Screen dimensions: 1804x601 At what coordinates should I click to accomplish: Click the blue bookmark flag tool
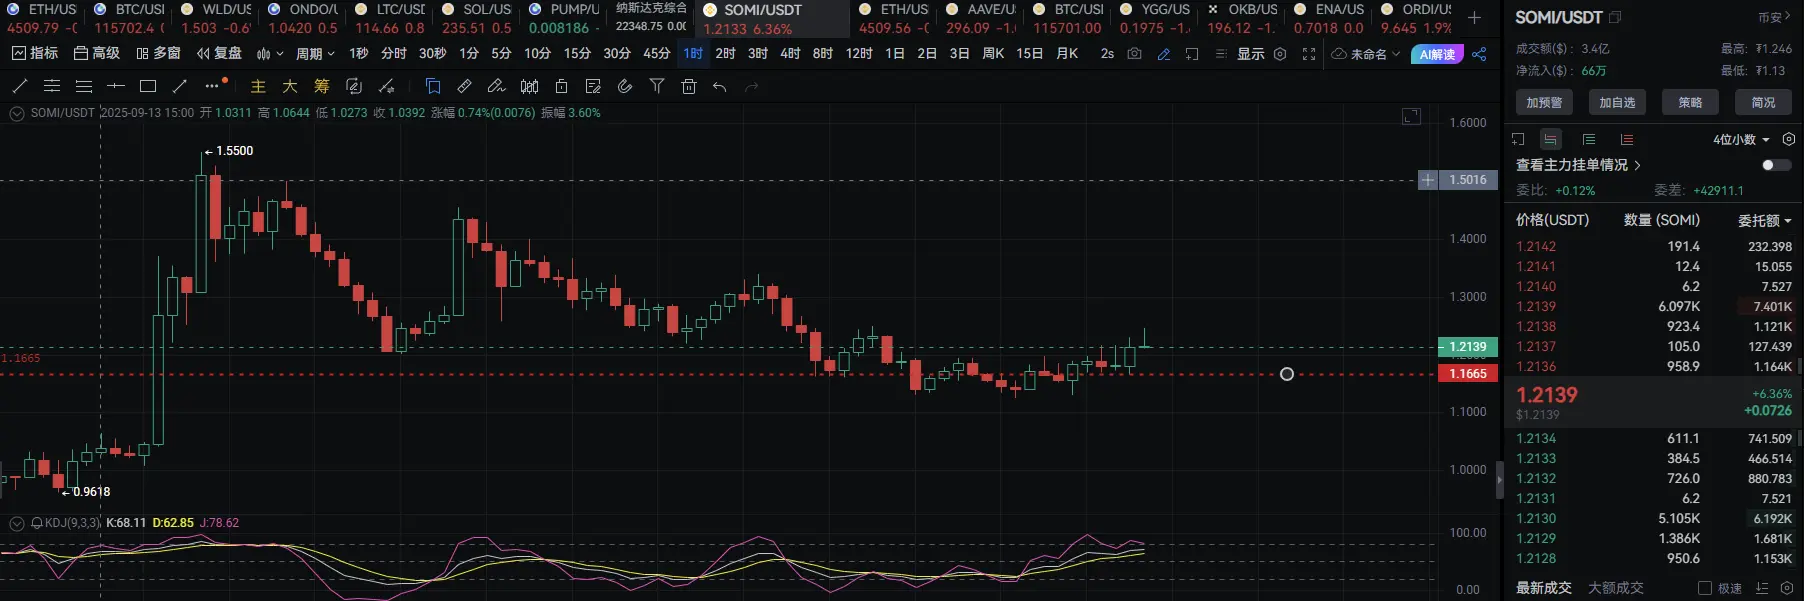click(x=433, y=86)
